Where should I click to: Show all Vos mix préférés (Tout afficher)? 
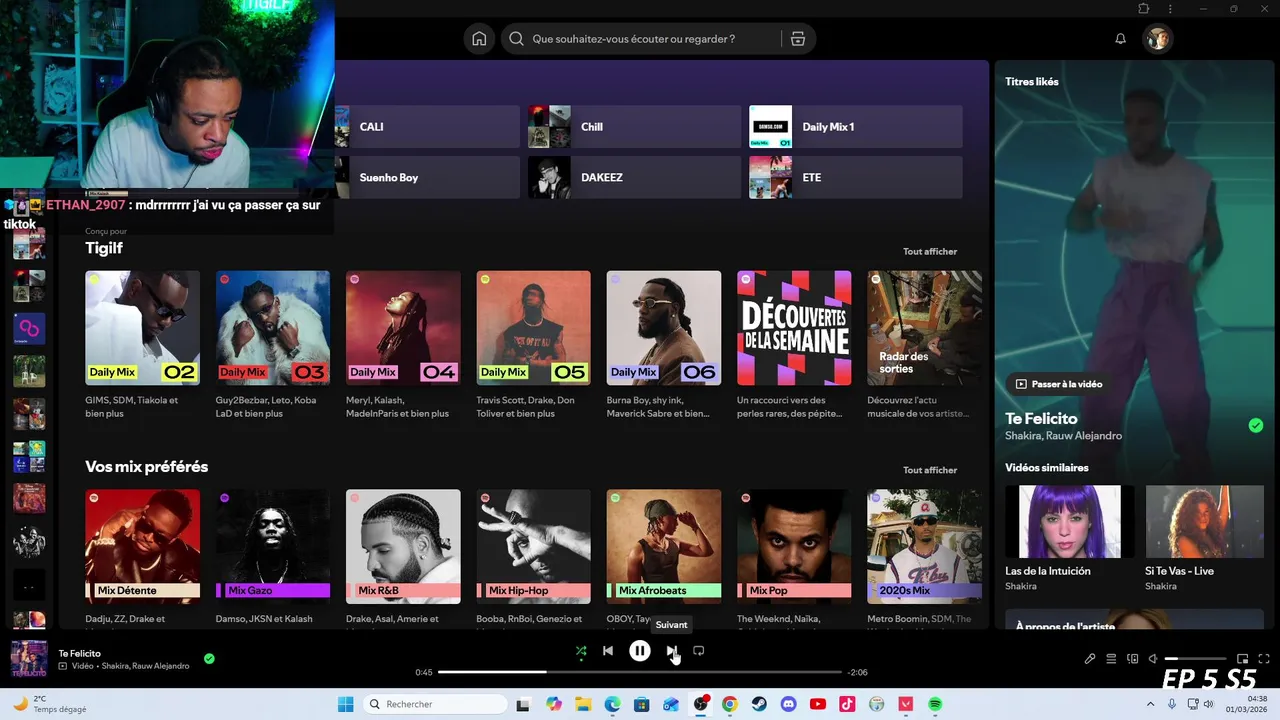click(x=930, y=470)
